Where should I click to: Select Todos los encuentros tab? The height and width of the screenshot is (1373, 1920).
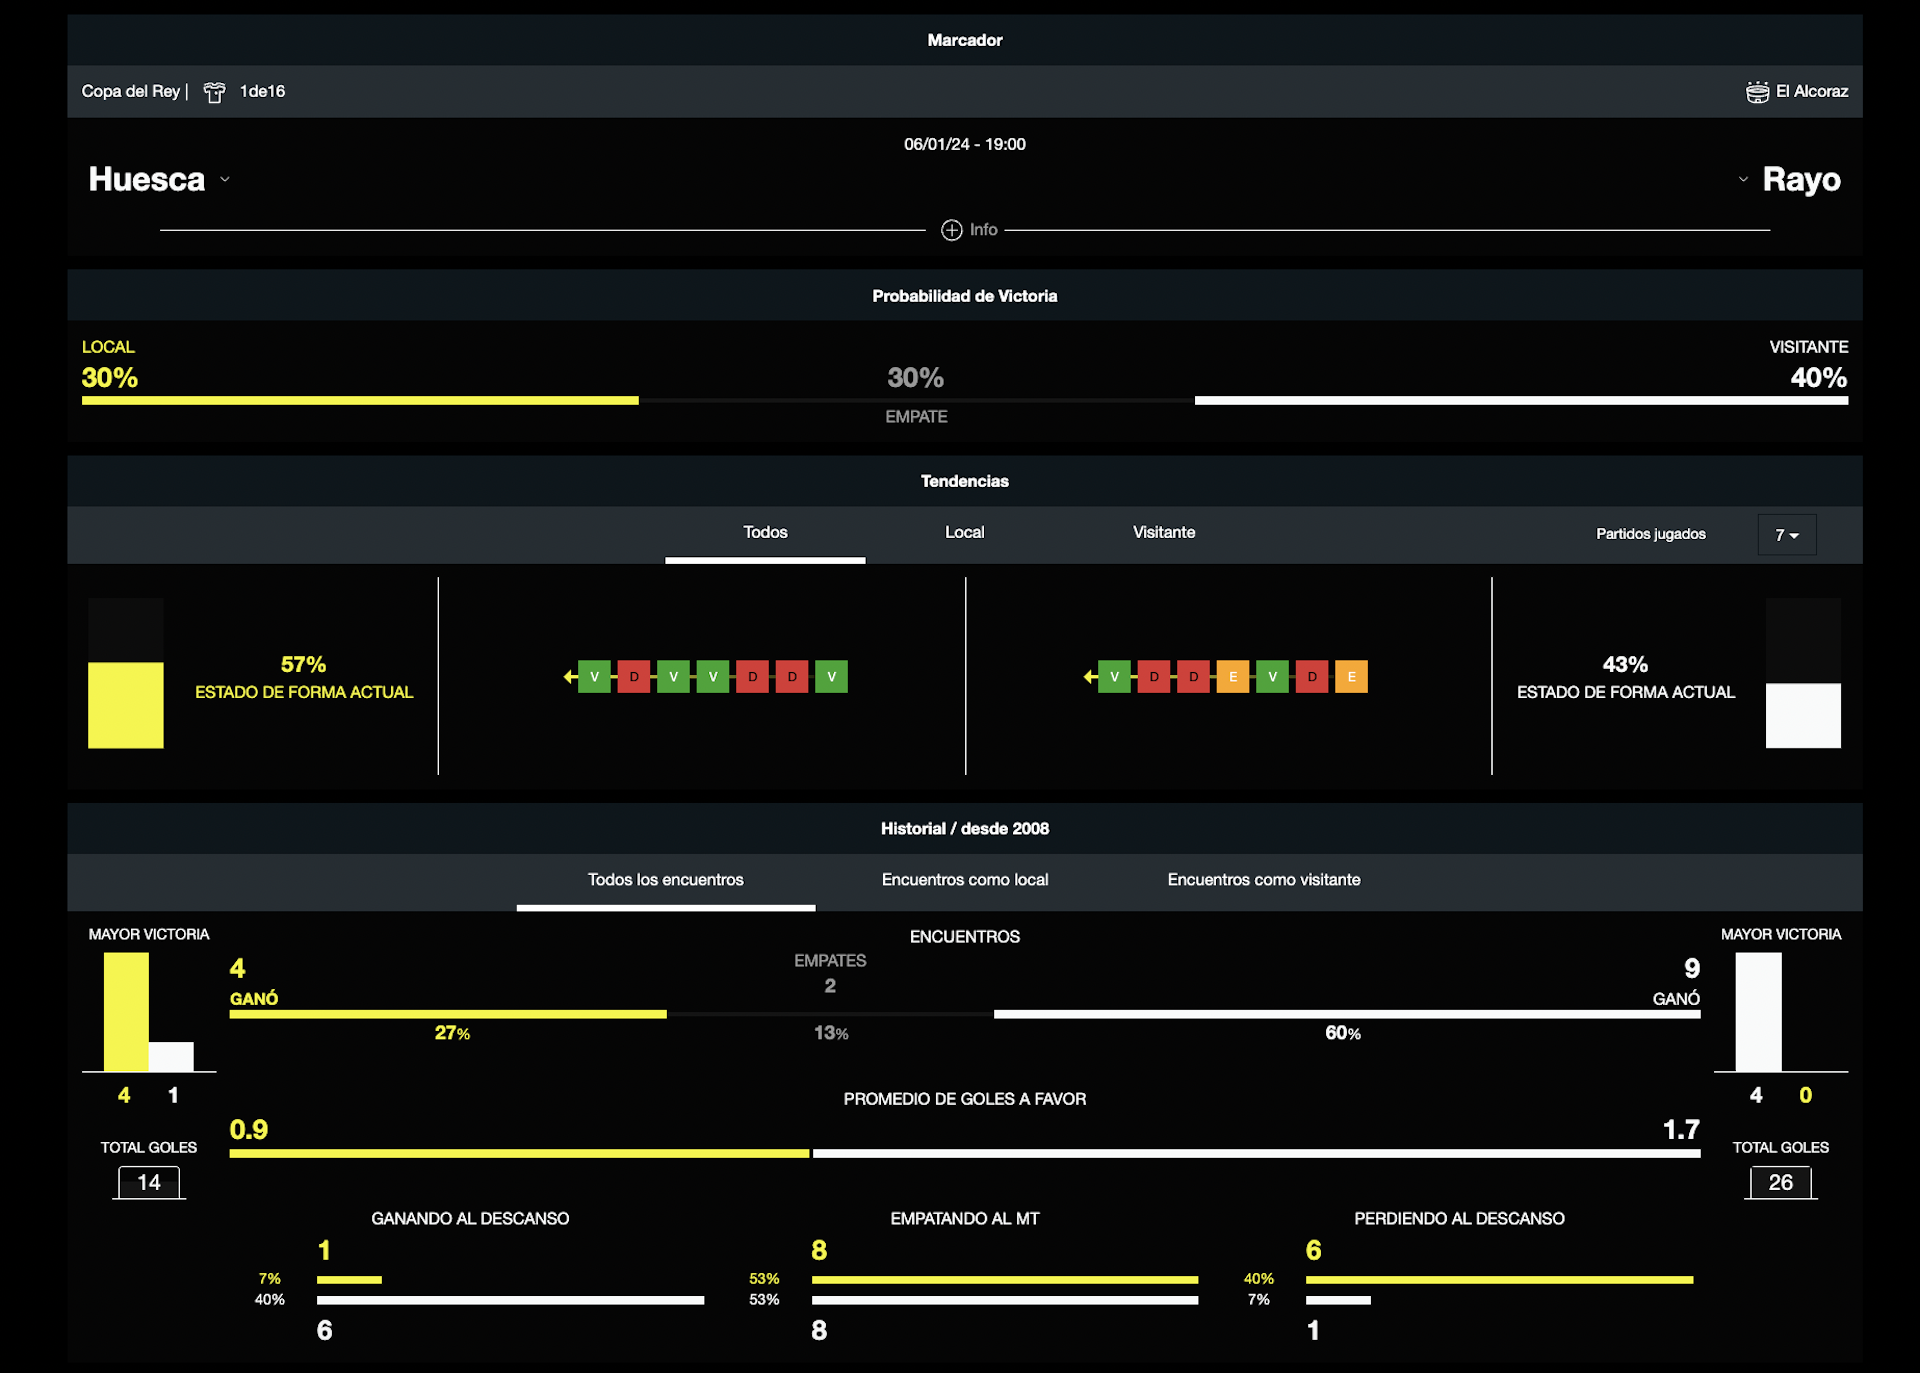tap(666, 880)
